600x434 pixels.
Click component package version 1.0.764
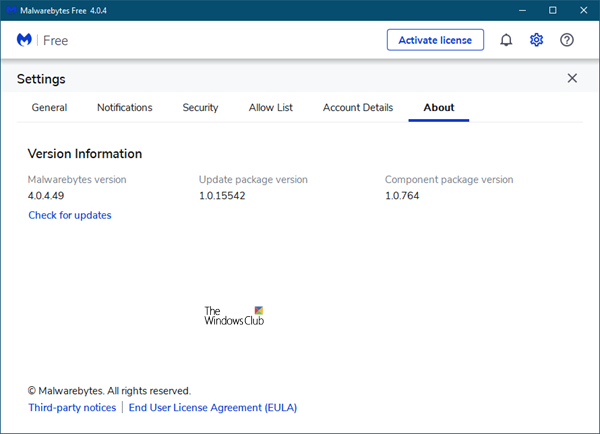[402, 196]
